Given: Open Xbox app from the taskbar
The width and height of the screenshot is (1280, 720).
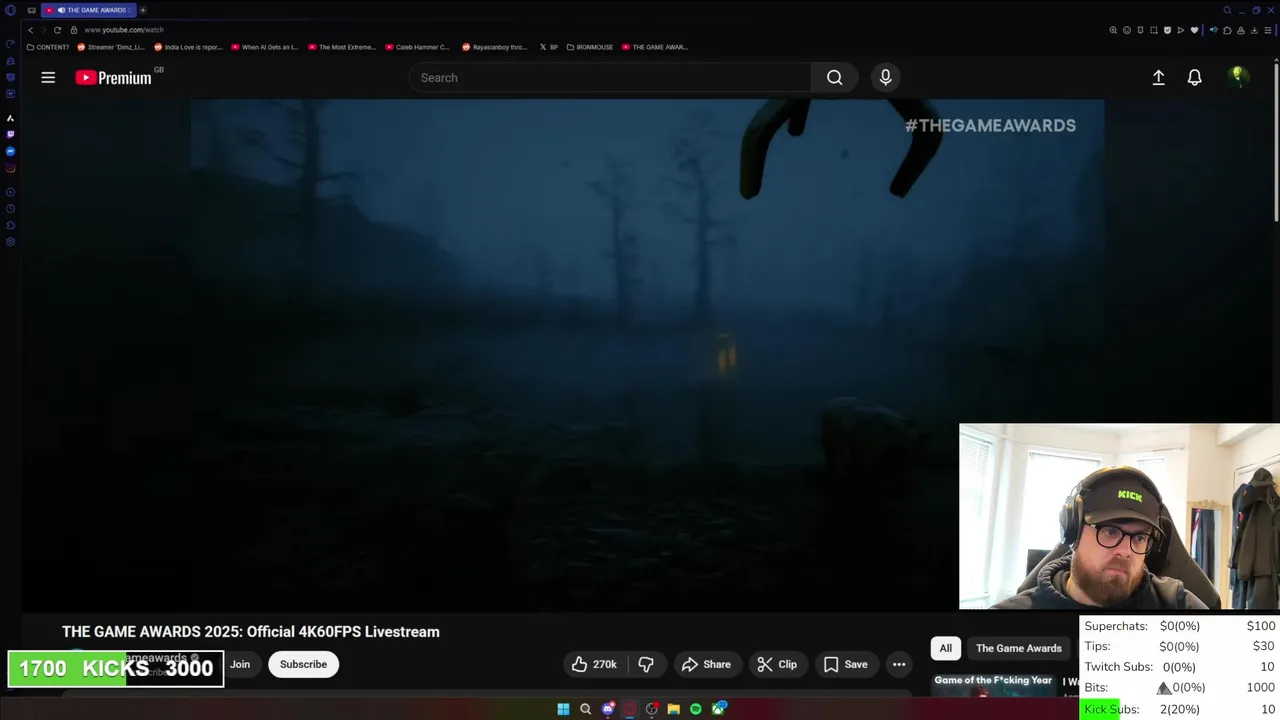Looking at the screenshot, I should click(x=718, y=709).
